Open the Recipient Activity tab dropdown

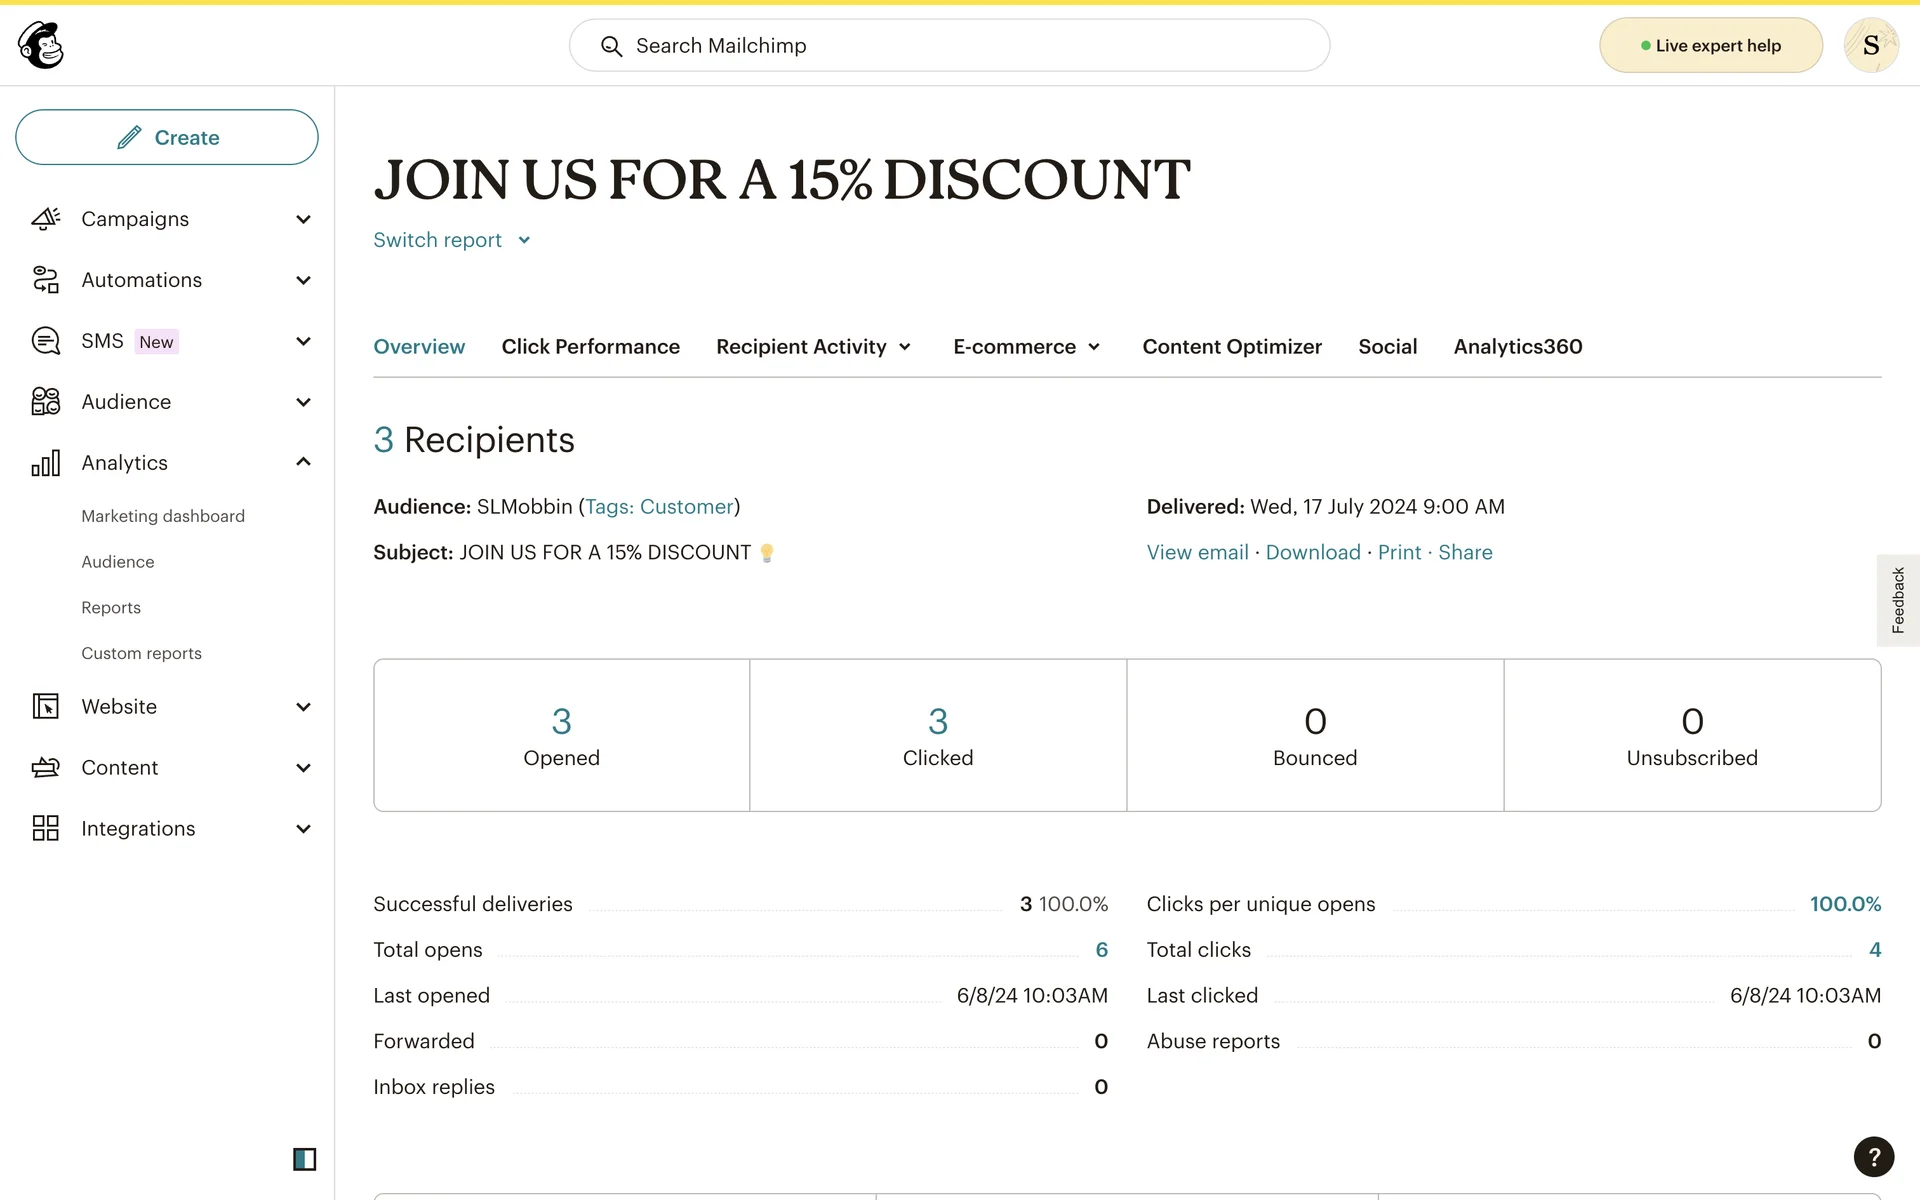813,347
